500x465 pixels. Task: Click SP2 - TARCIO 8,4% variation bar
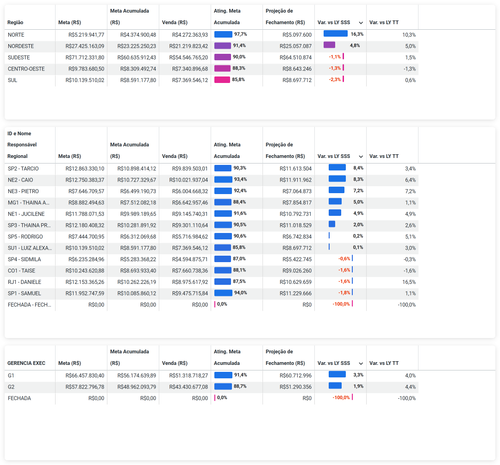[x=337, y=167]
